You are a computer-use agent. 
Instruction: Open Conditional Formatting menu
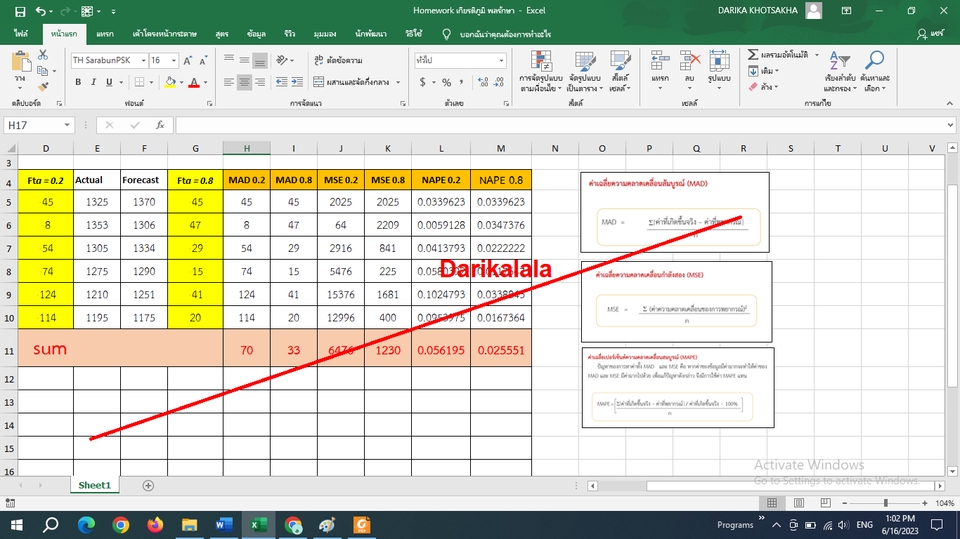click(x=541, y=71)
